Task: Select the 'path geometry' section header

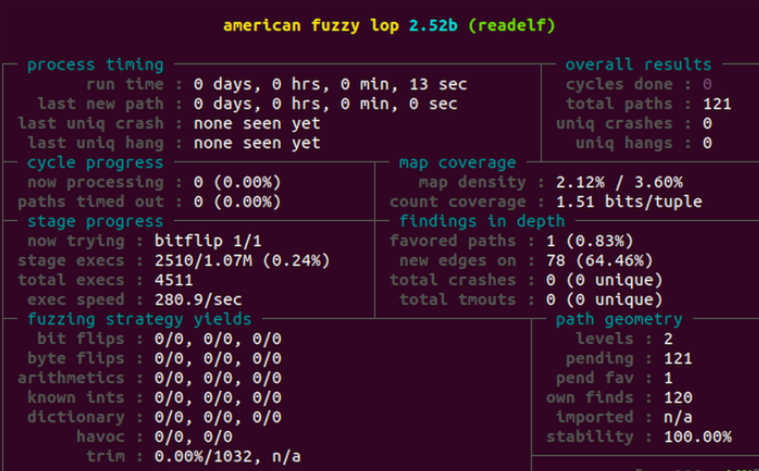Action: point(619,319)
